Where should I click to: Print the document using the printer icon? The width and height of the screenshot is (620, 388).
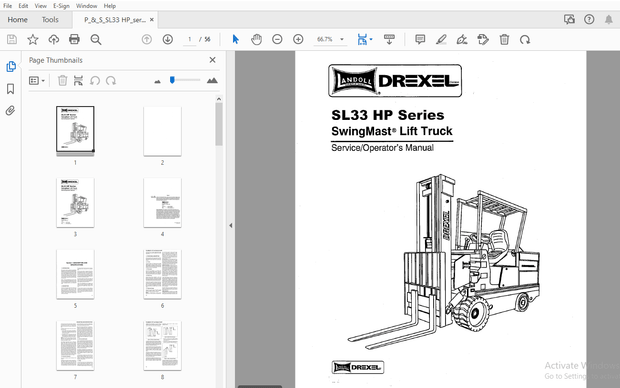click(x=74, y=39)
